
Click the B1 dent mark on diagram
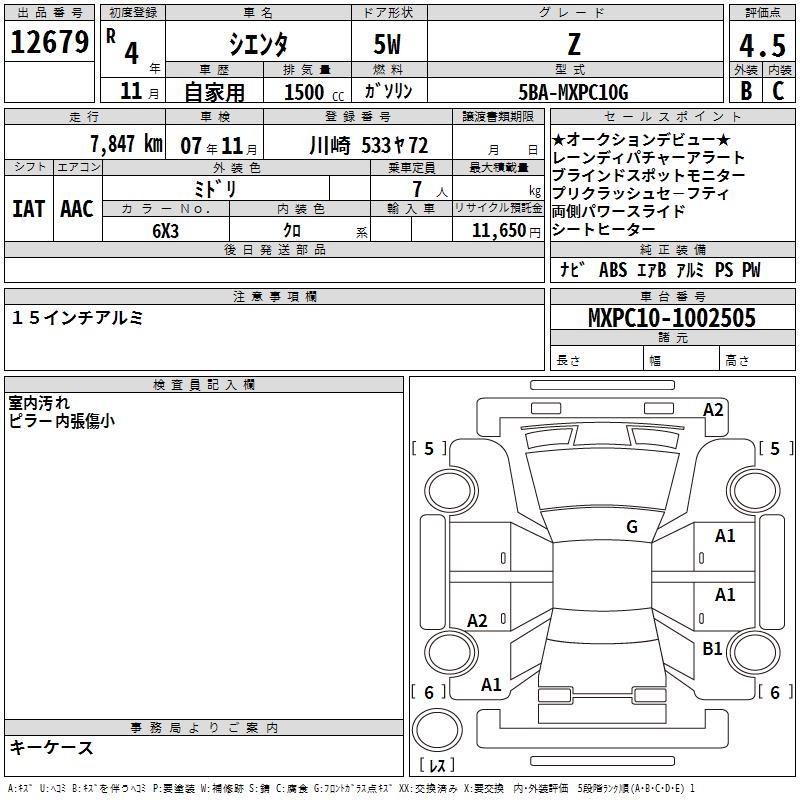point(712,649)
